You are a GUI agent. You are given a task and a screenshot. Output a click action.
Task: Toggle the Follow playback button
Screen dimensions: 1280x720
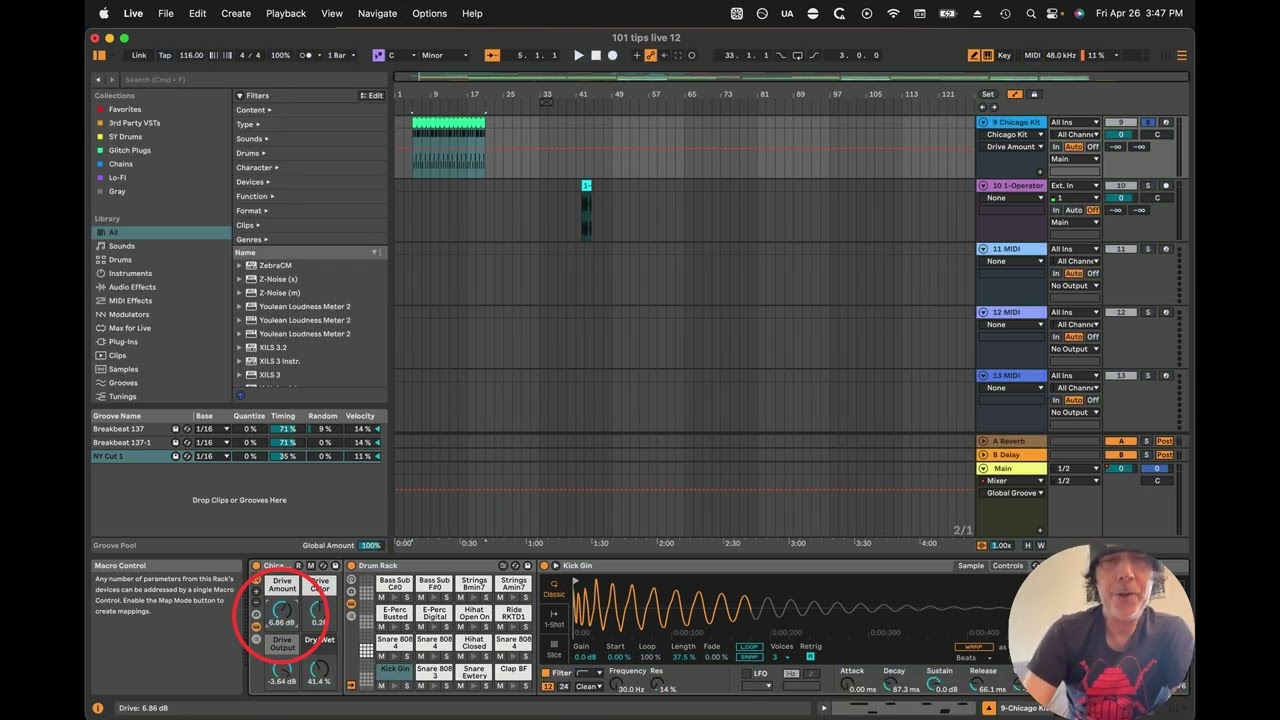(492, 55)
